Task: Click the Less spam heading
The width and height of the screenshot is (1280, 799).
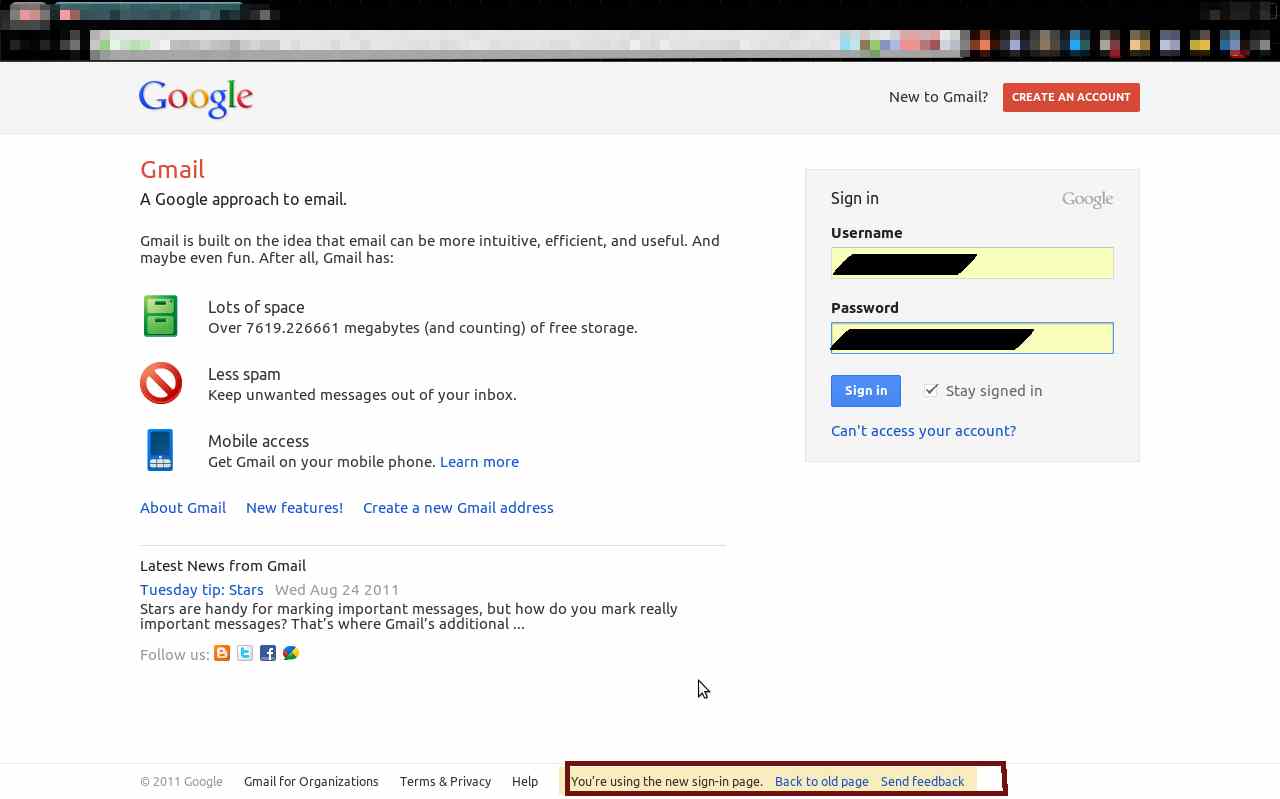Action: [x=244, y=374]
